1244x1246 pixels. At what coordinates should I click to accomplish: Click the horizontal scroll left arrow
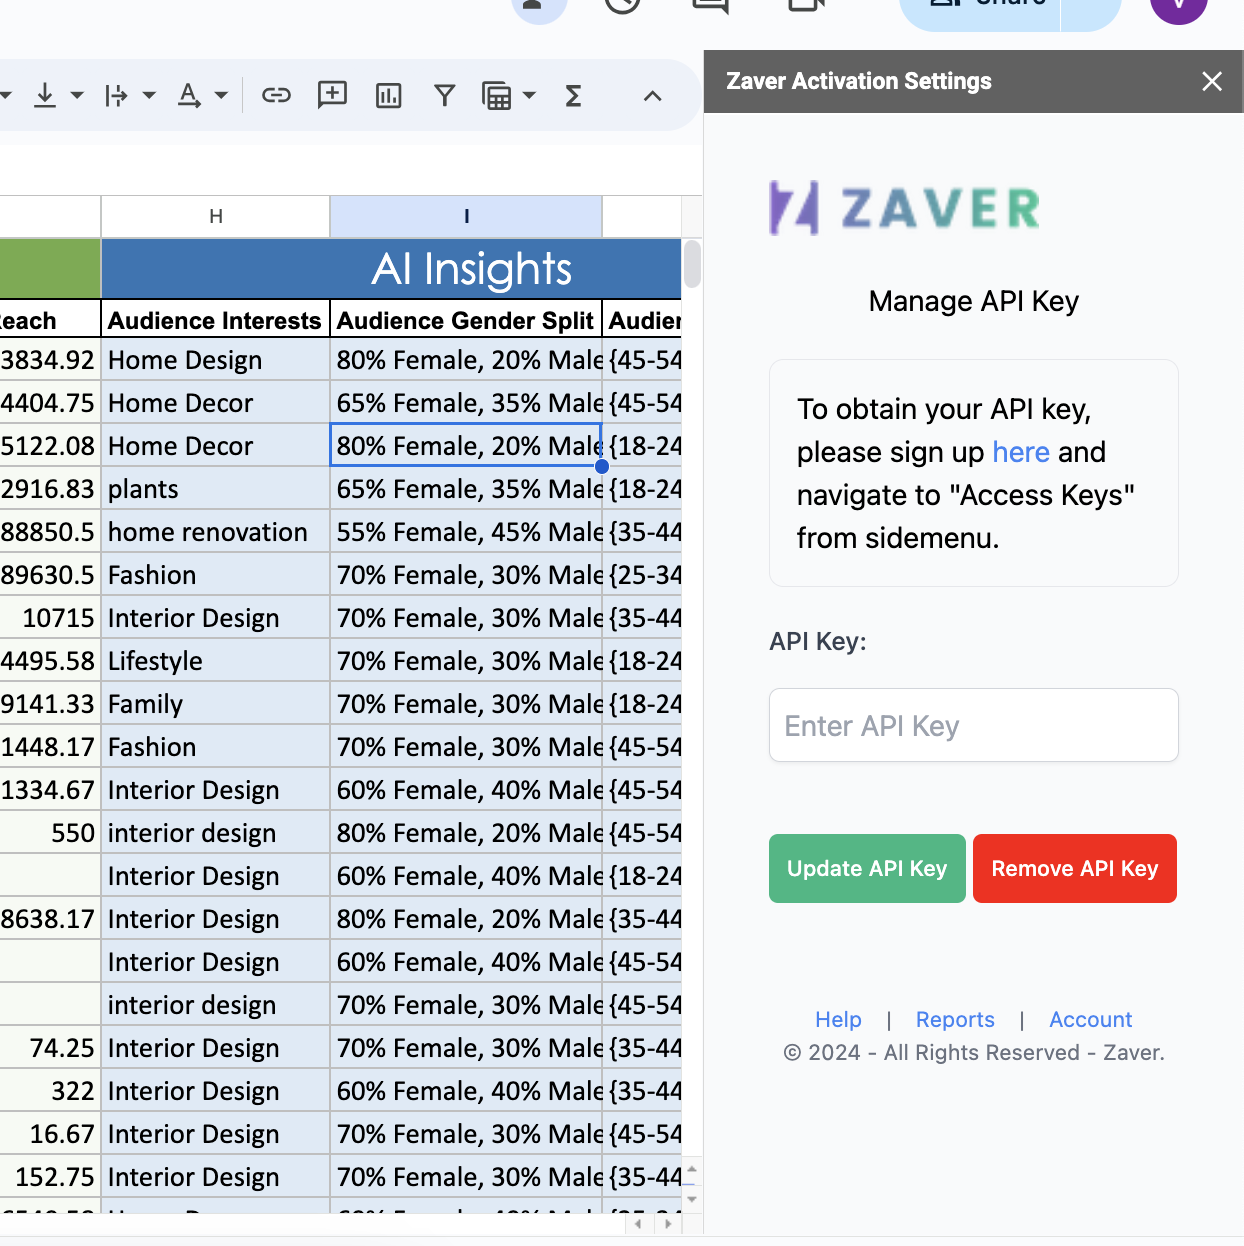coord(638,1223)
